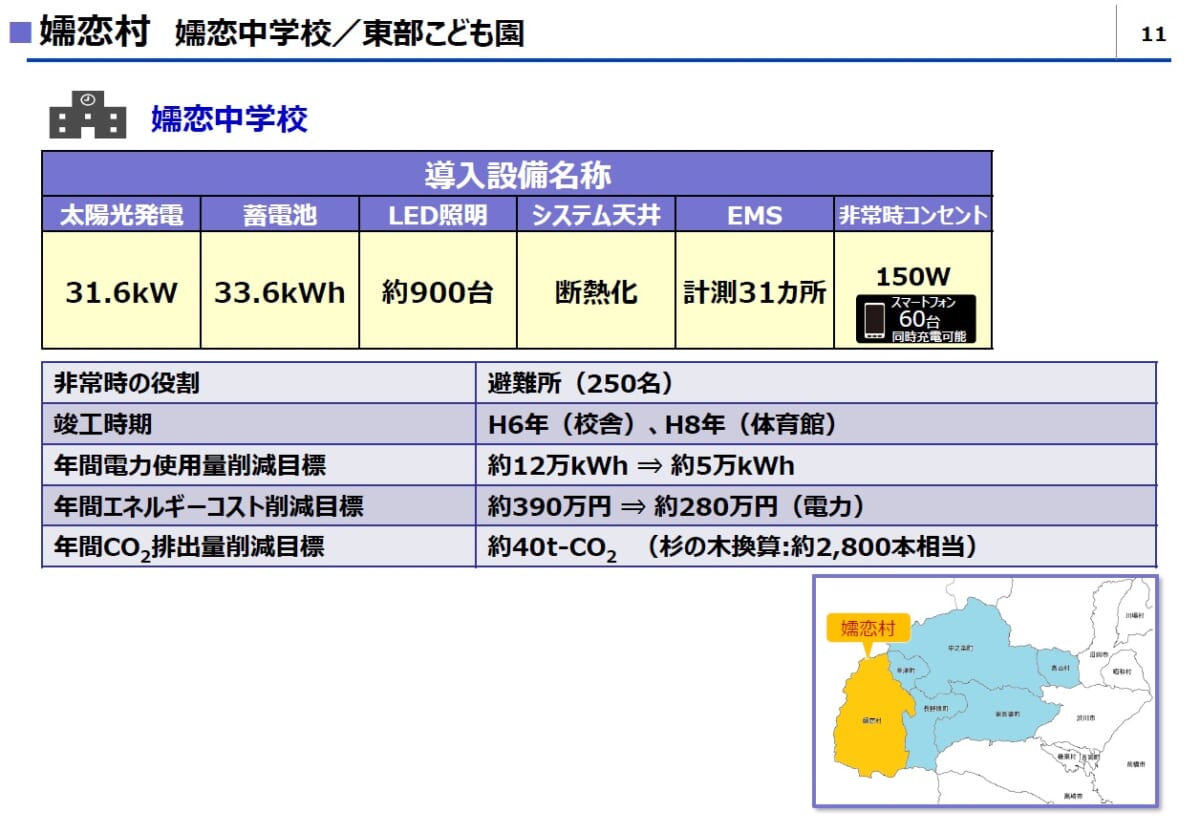This screenshot has height=833, width=1200.
Task: Click the 東吾妻町 region on the map
Action: tap(1005, 714)
